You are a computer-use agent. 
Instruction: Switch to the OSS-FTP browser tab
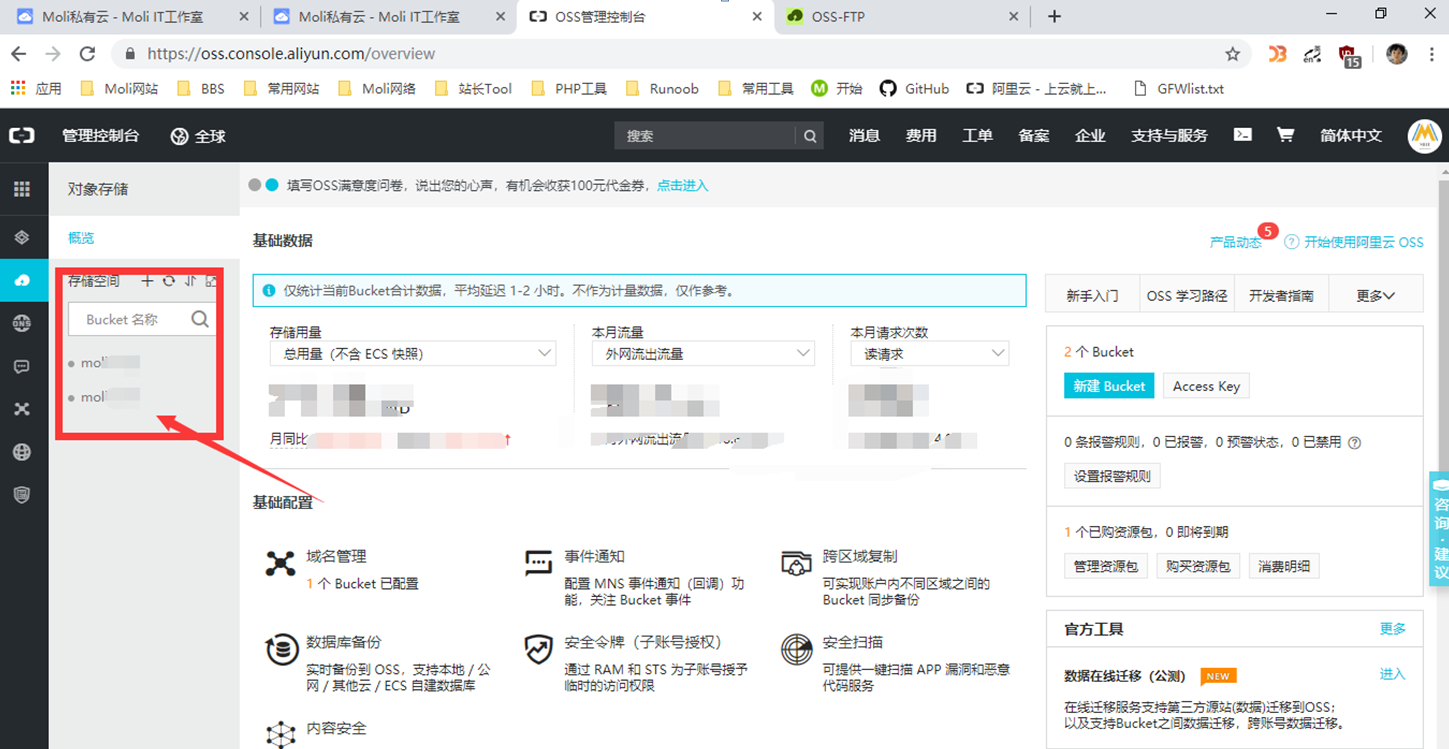903,16
